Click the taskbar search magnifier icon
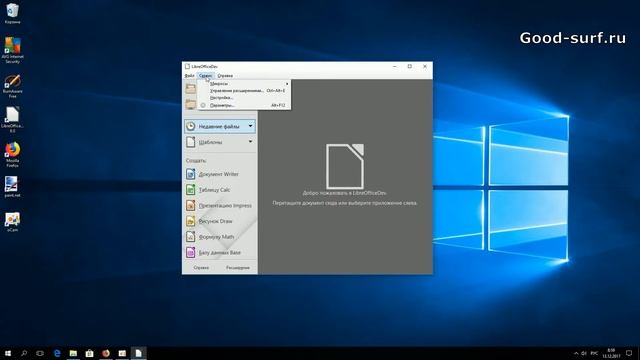640x360 pixels. pos(24,353)
